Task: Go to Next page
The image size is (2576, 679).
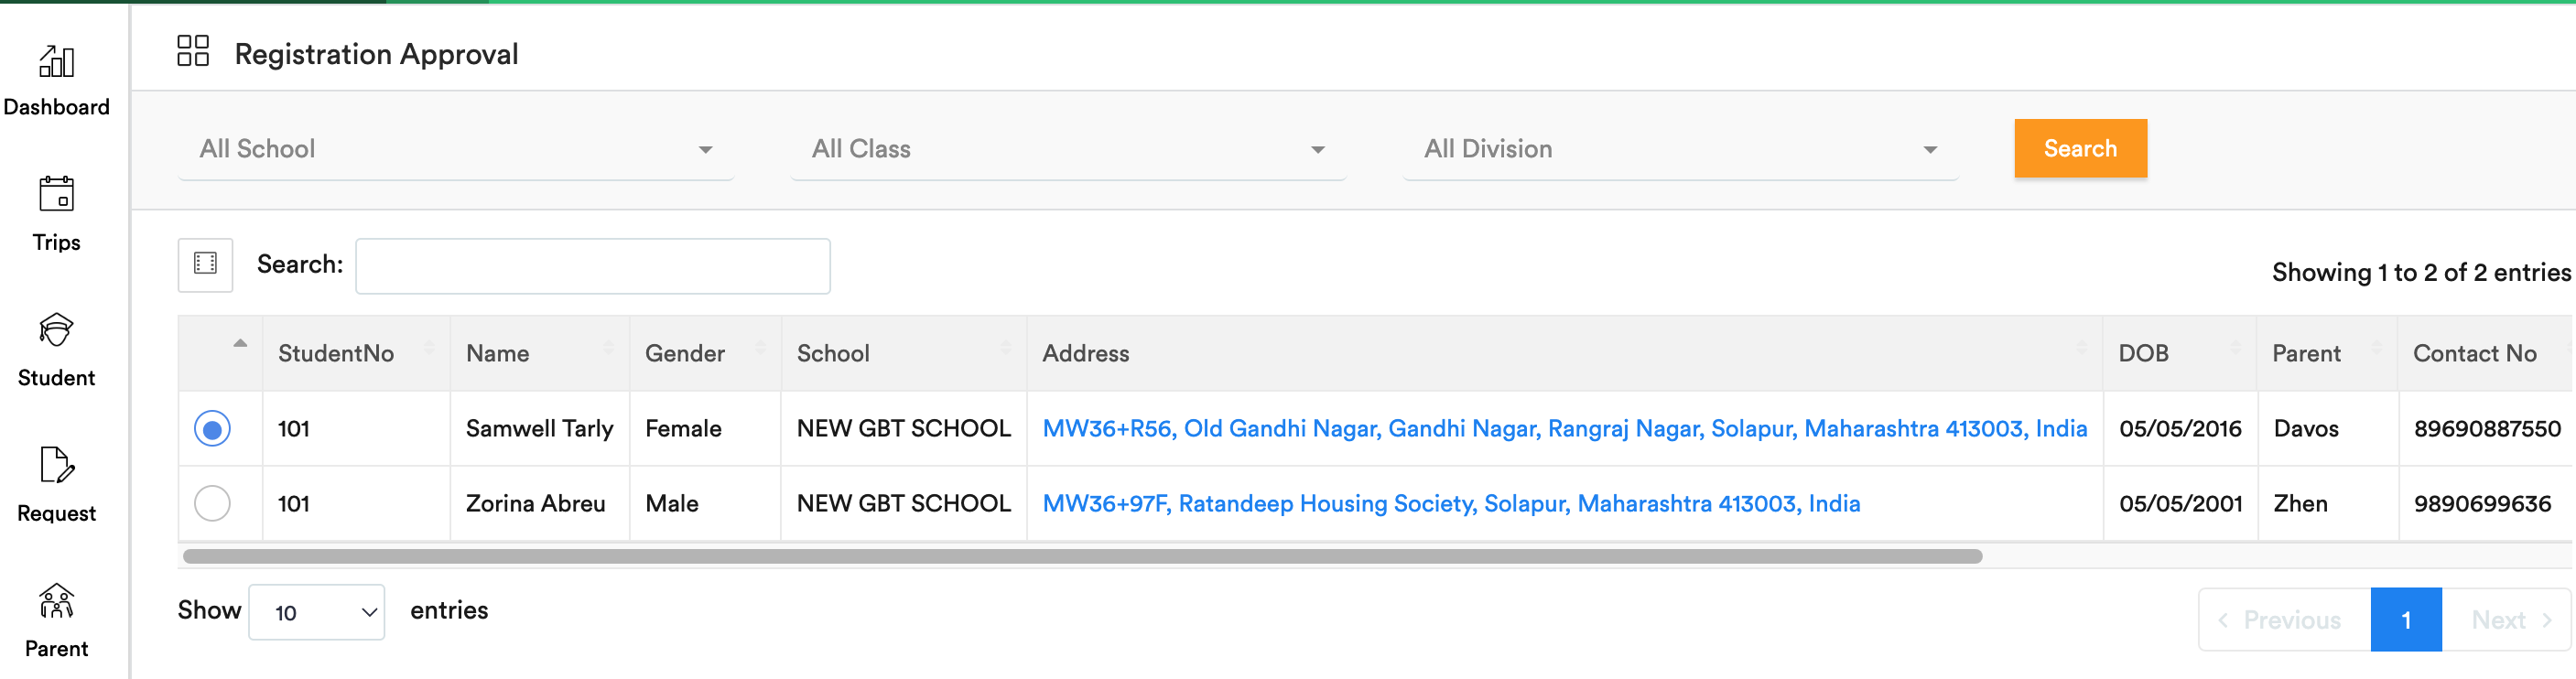Action: point(2506,620)
